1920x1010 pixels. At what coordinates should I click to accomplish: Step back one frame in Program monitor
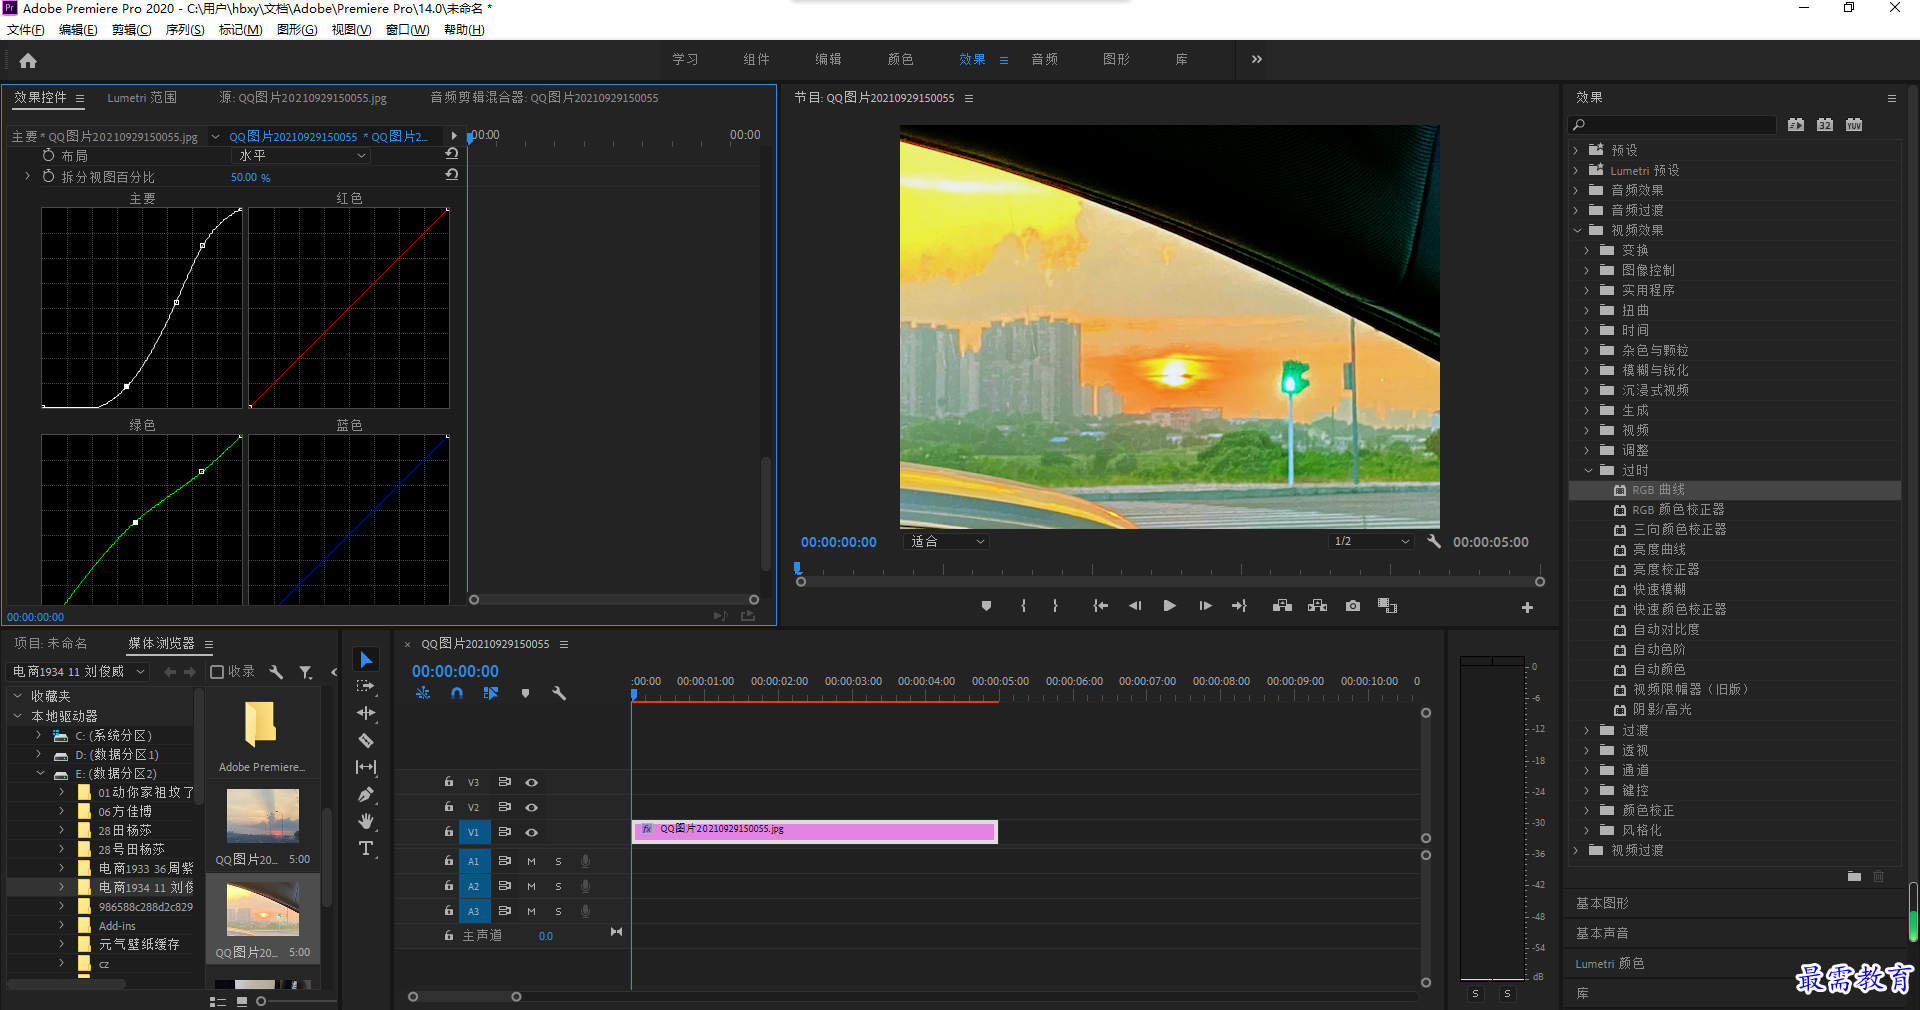(1135, 606)
